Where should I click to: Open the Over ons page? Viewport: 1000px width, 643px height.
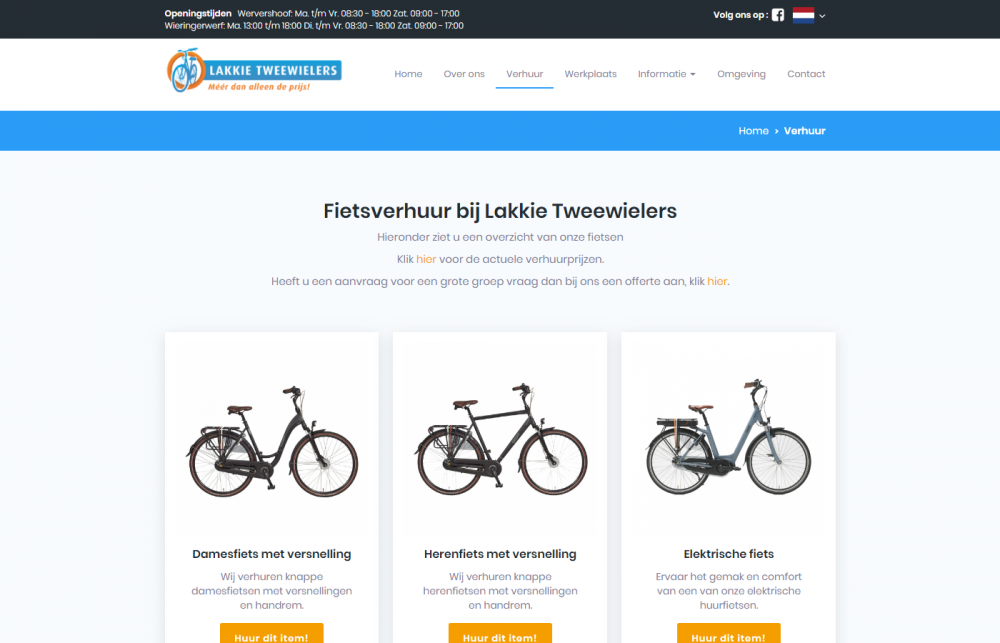tap(464, 74)
